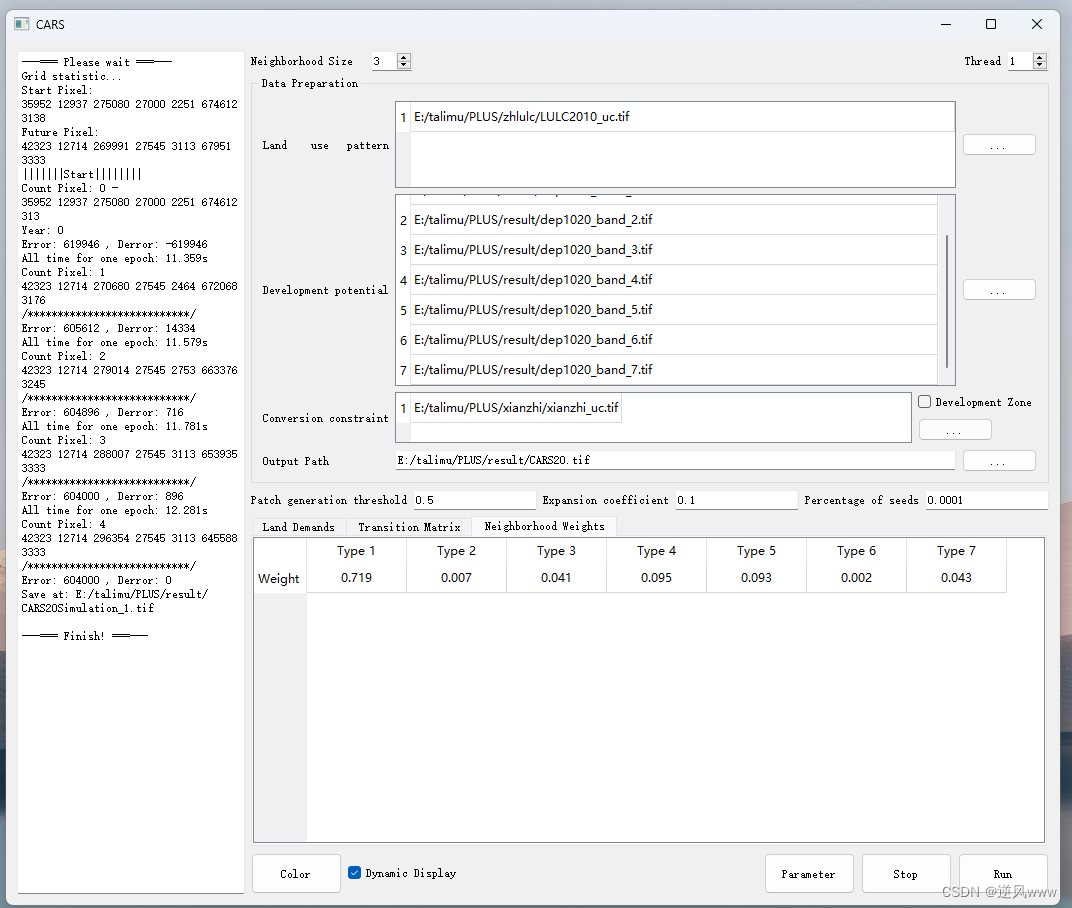Screen dimensions: 1072x908
Task: Click the Type 4 weight cell 0.095
Action: [x=656, y=578]
